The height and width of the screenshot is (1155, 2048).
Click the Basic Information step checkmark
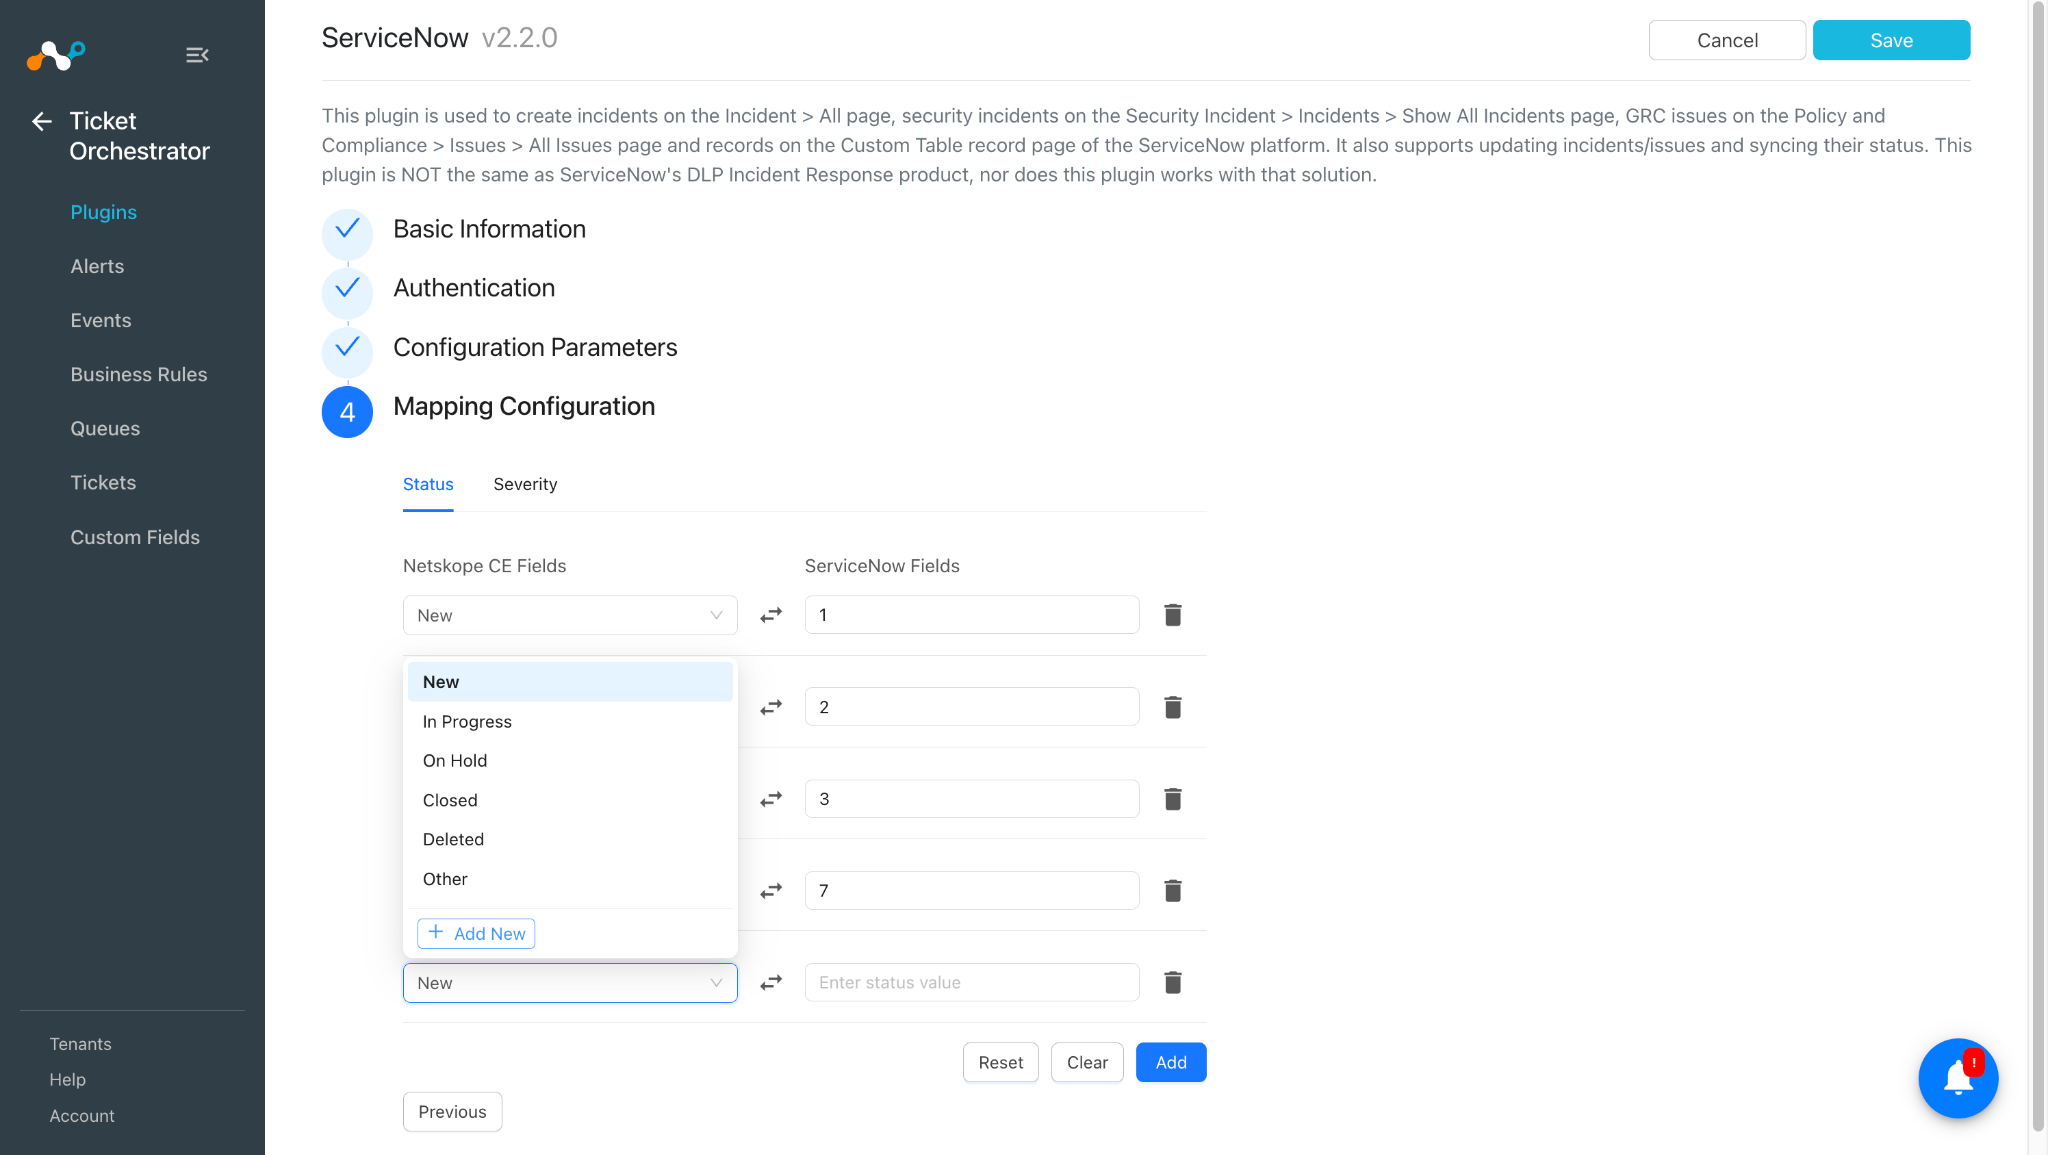coord(347,233)
